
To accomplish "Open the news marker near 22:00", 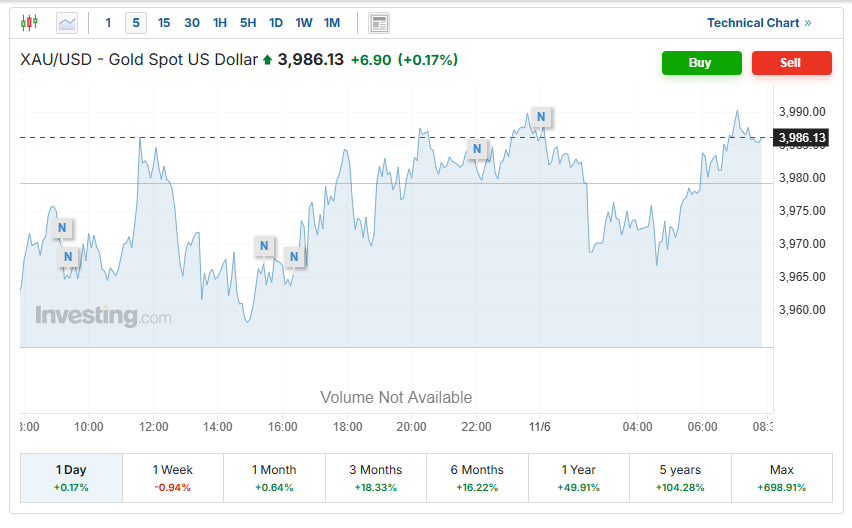I will coord(477,149).
